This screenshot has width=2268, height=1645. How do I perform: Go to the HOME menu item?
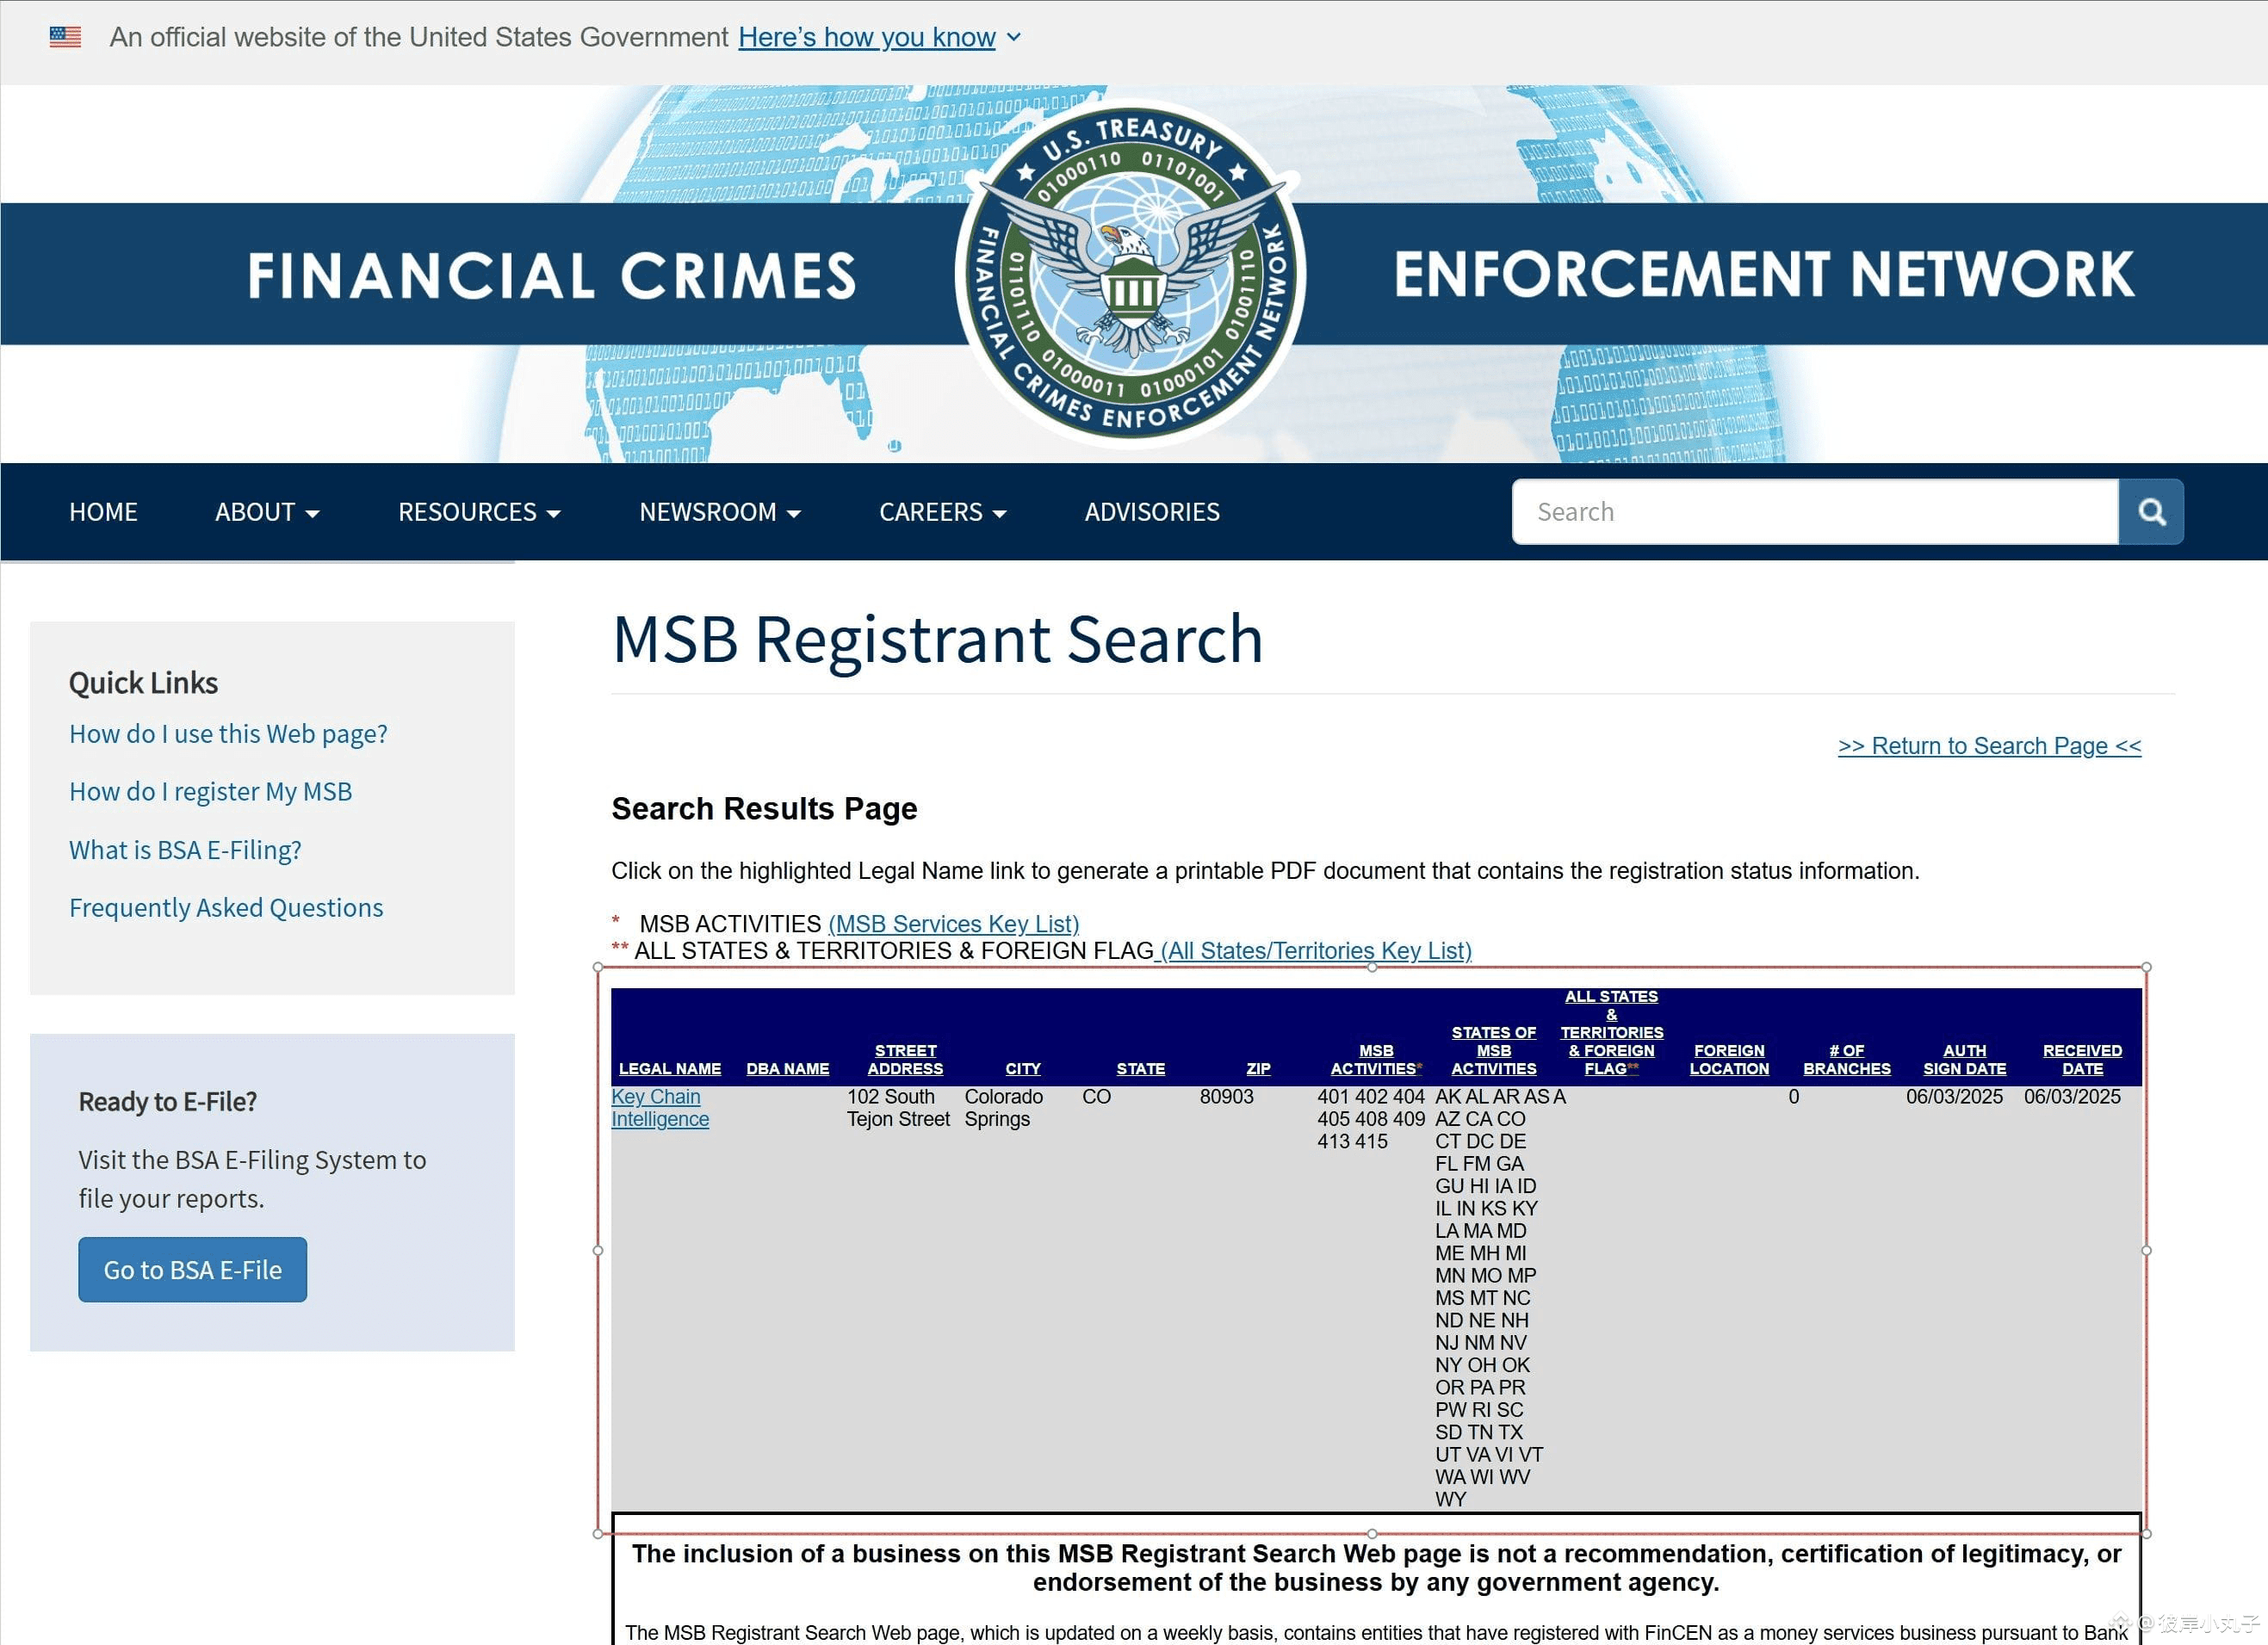[x=103, y=512]
